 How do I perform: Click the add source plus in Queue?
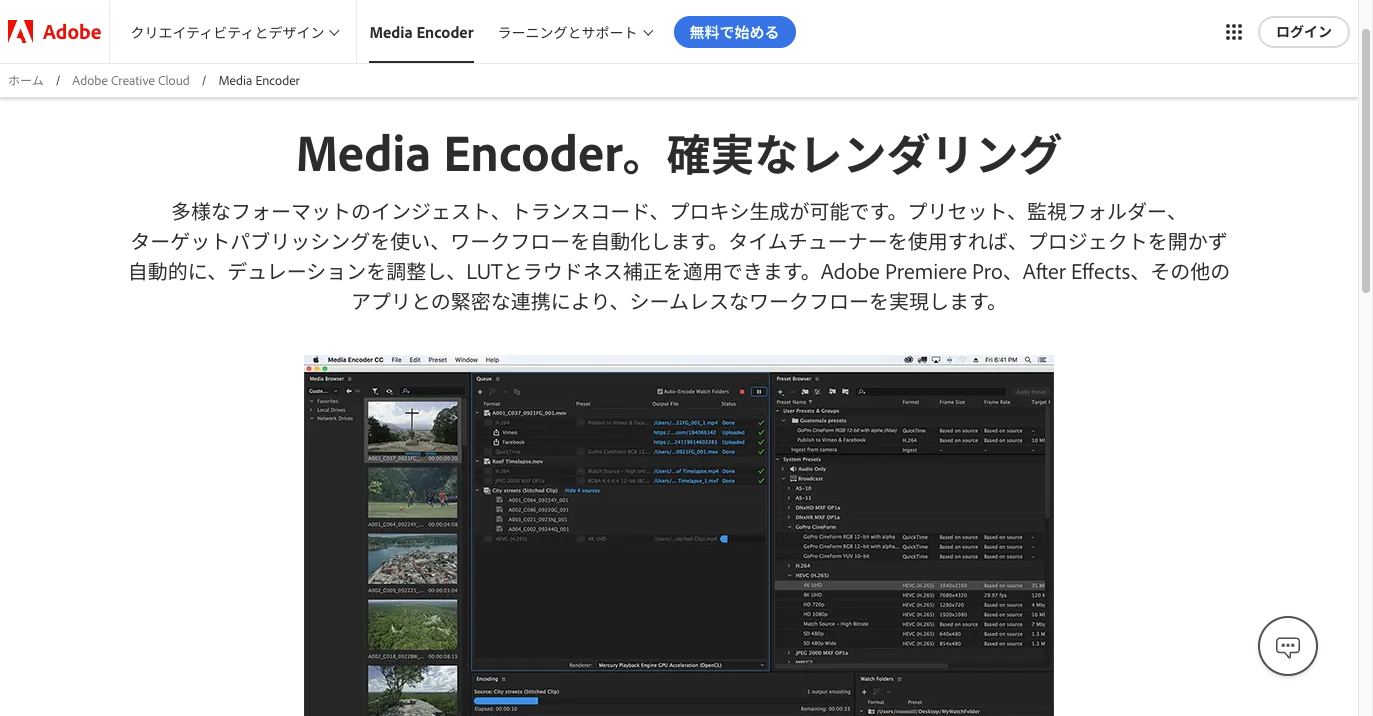coord(480,391)
